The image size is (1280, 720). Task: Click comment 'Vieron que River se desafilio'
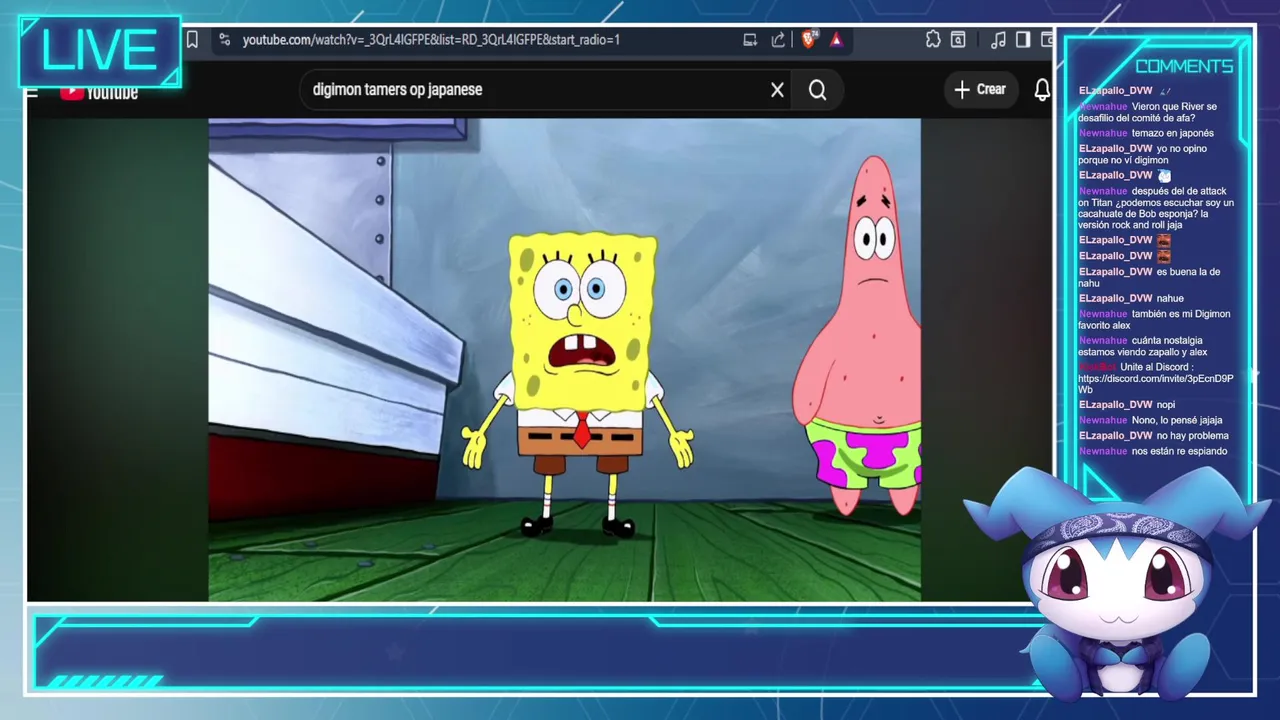(1147, 112)
